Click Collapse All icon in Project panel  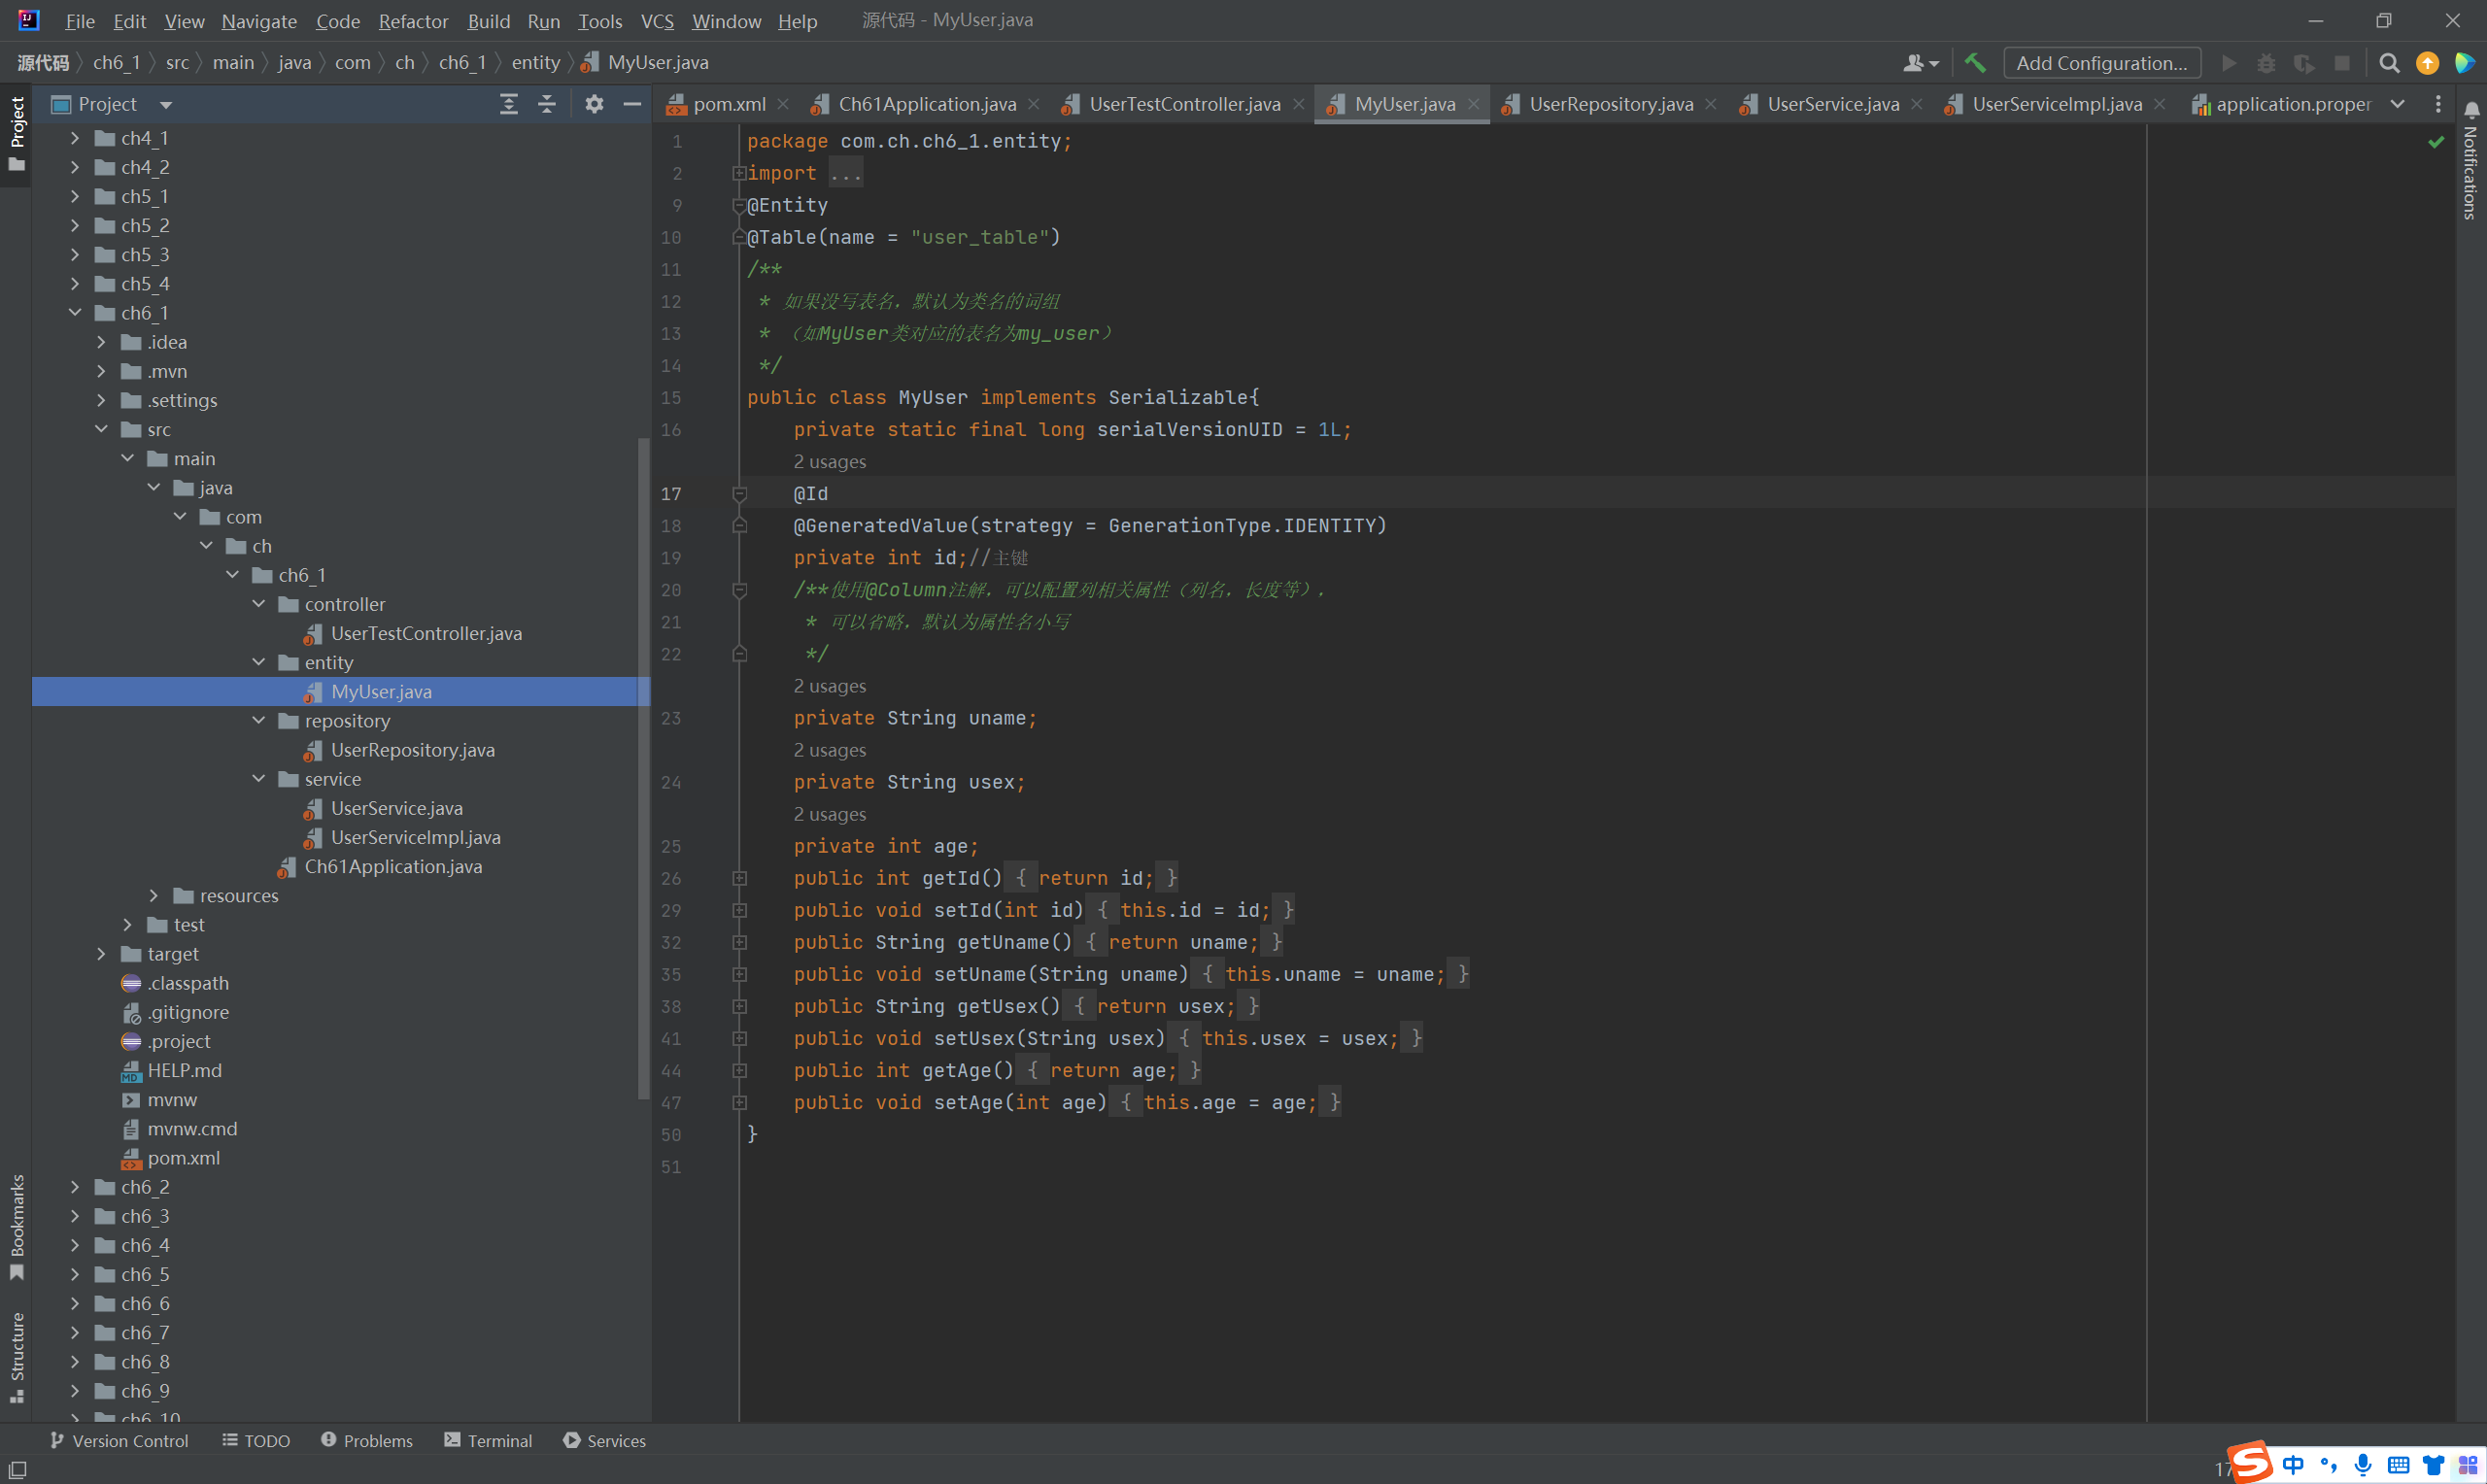[x=547, y=104]
